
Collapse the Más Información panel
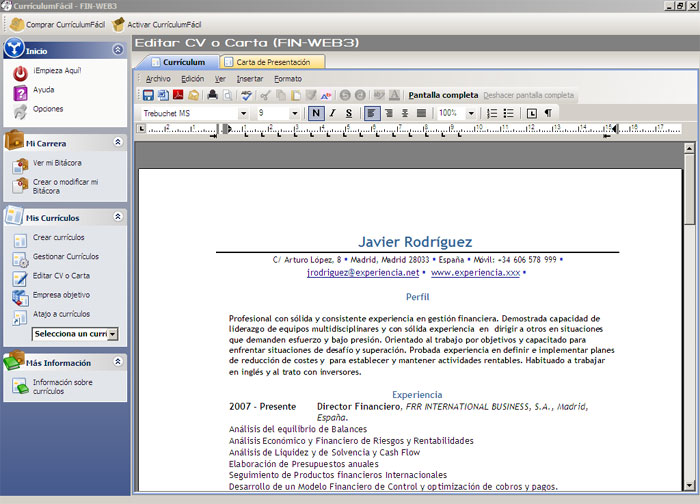pos(118,361)
